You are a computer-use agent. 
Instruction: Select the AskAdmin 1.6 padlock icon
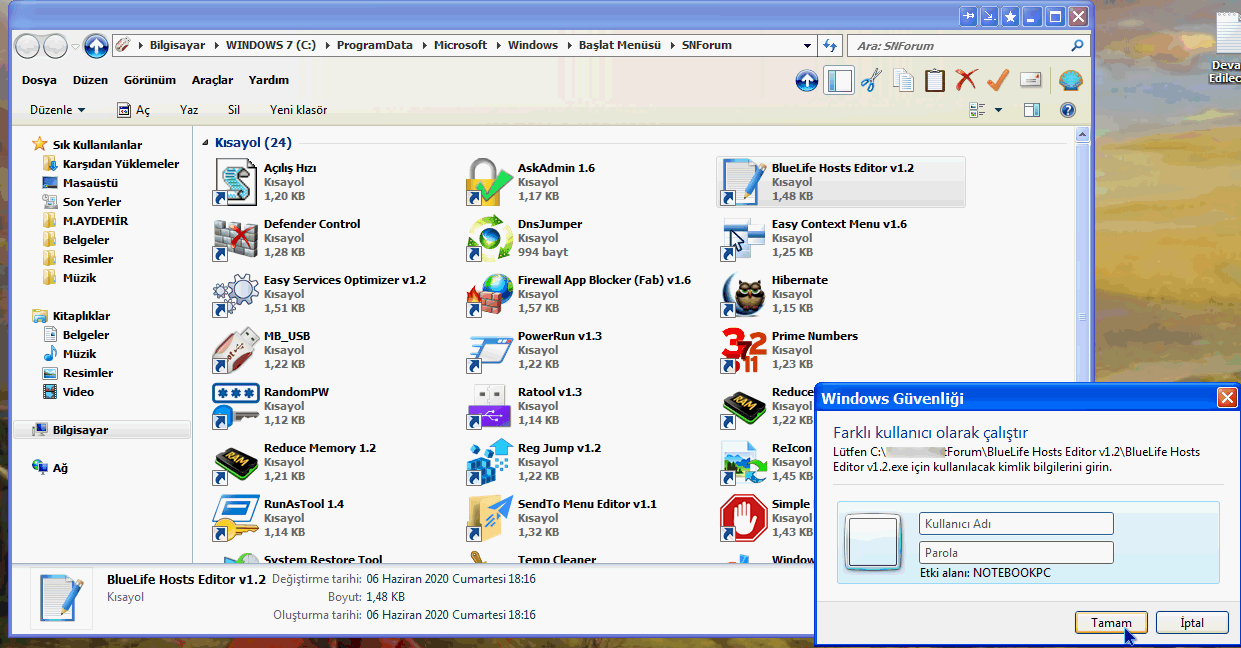[x=490, y=183]
